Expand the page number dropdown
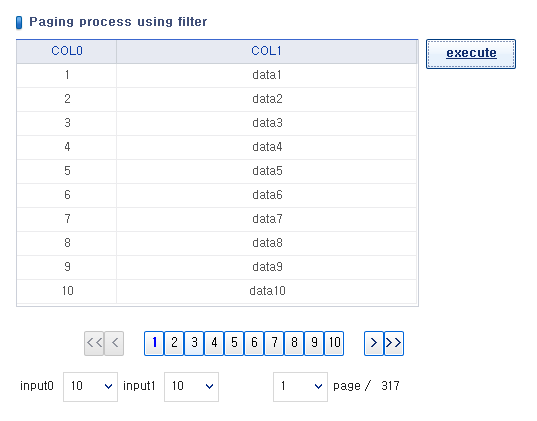 (300, 387)
